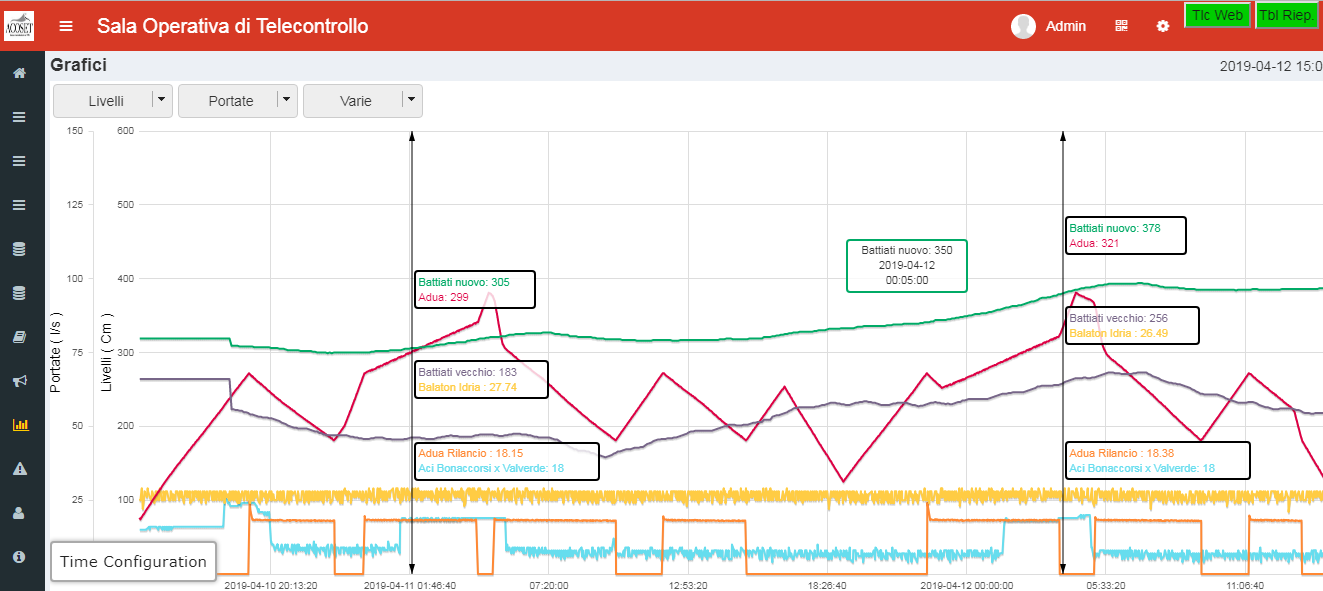Click the Admin avatar picture
The height and width of the screenshot is (591, 1323).
1023,26
